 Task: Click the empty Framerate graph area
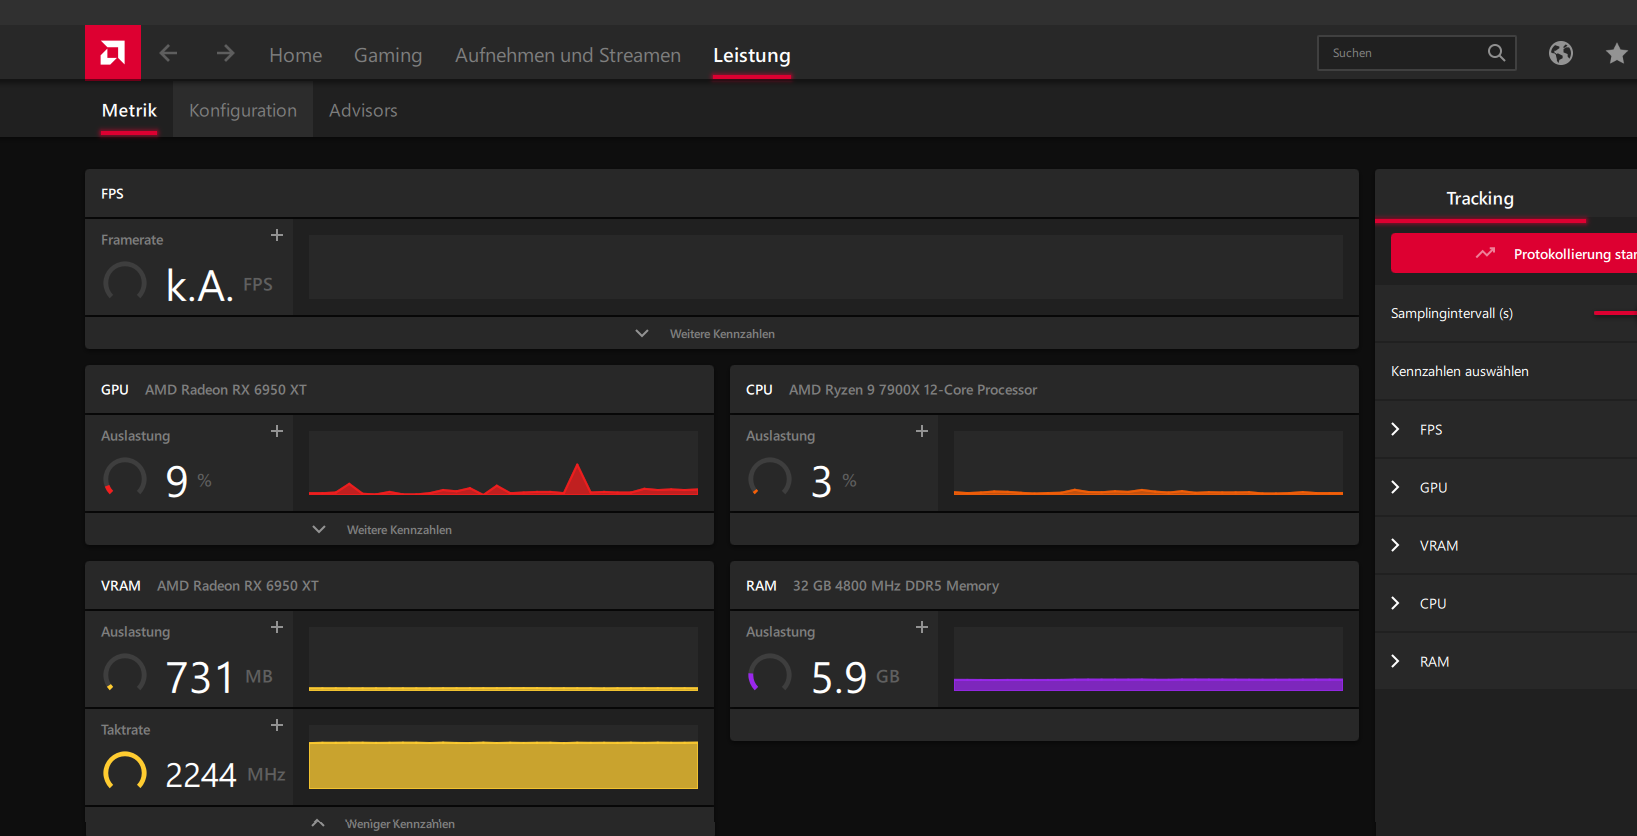(x=825, y=267)
